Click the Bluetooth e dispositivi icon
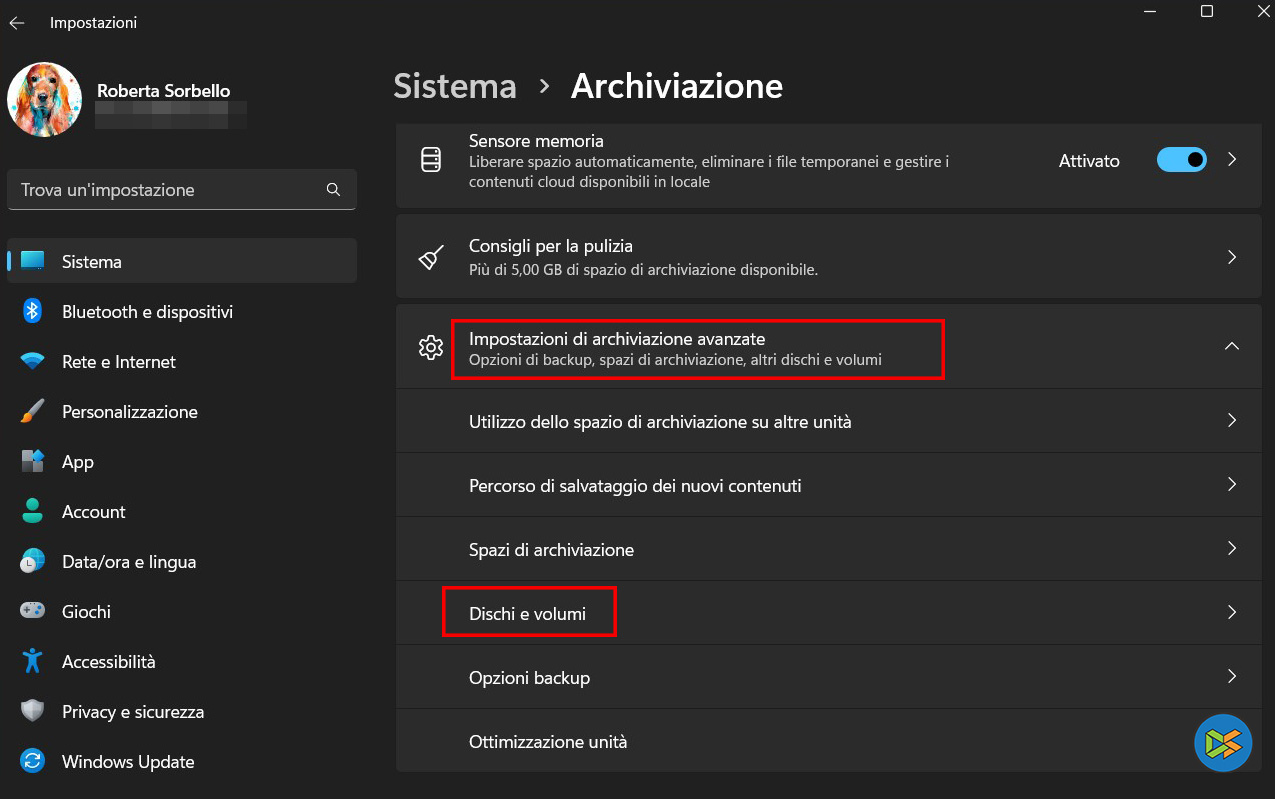This screenshot has width=1275, height=799. pos(32,311)
